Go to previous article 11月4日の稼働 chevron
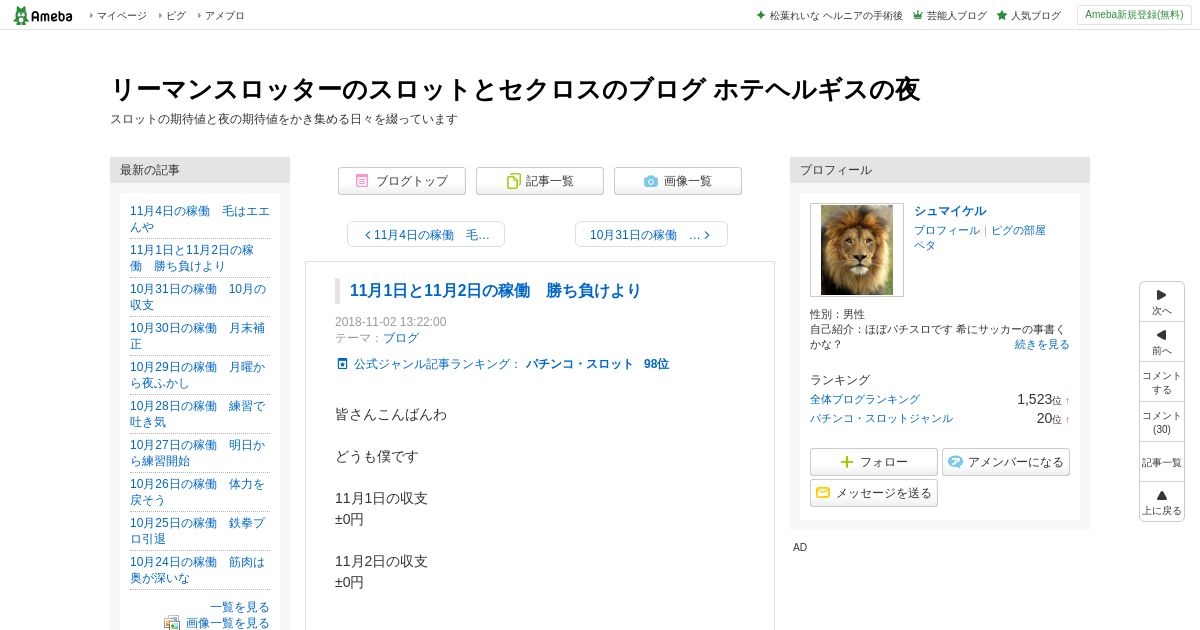 click(x=426, y=234)
